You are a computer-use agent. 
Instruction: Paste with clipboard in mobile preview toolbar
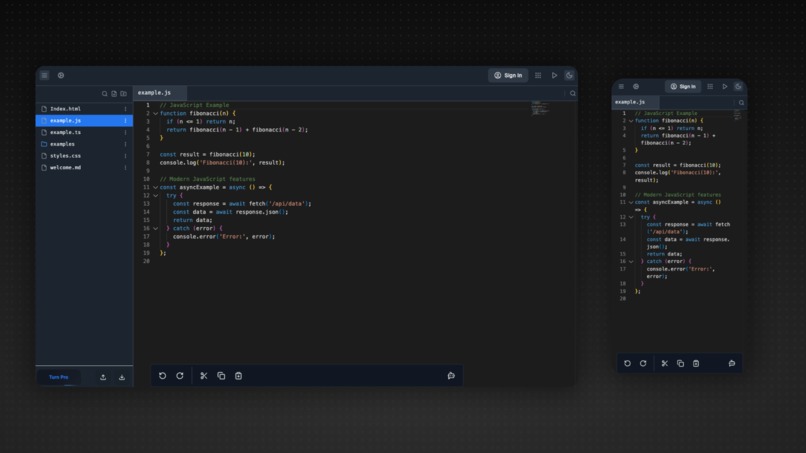(696, 364)
